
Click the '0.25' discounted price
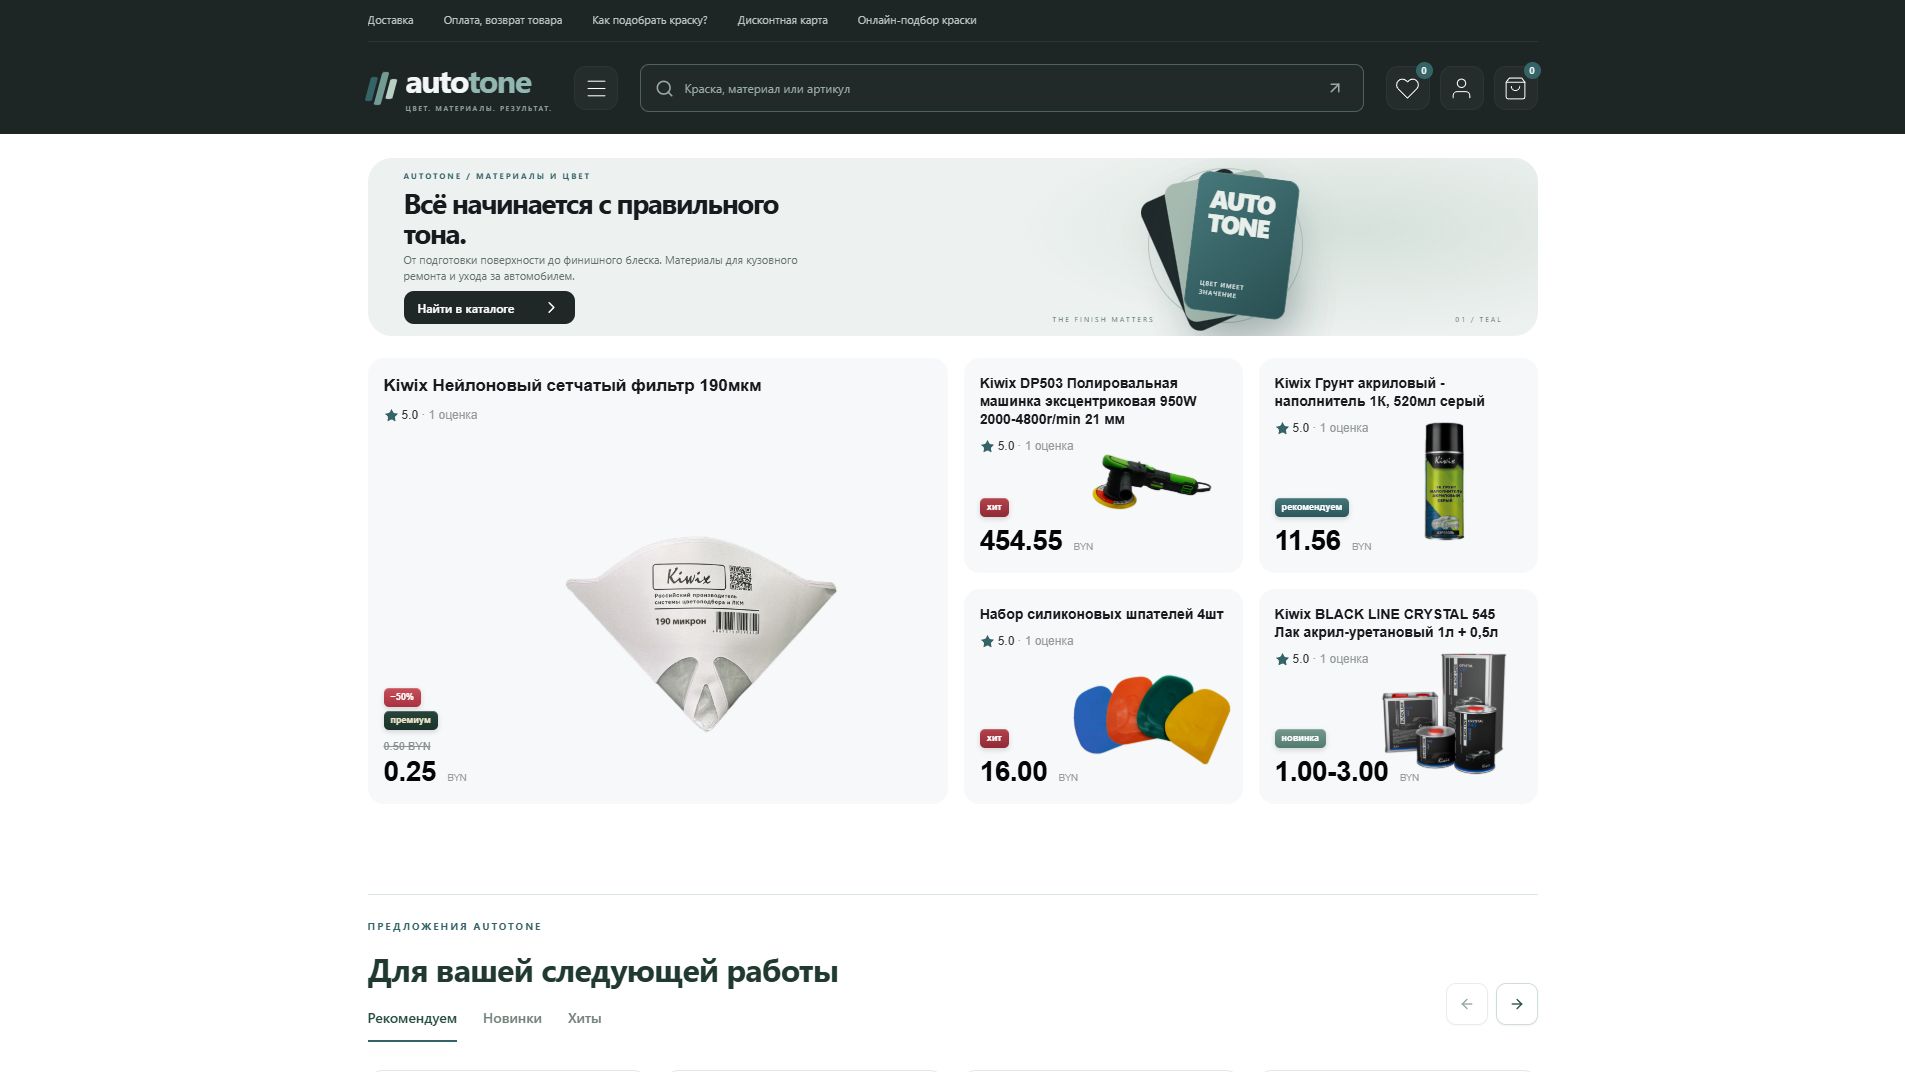coord(410,772)
